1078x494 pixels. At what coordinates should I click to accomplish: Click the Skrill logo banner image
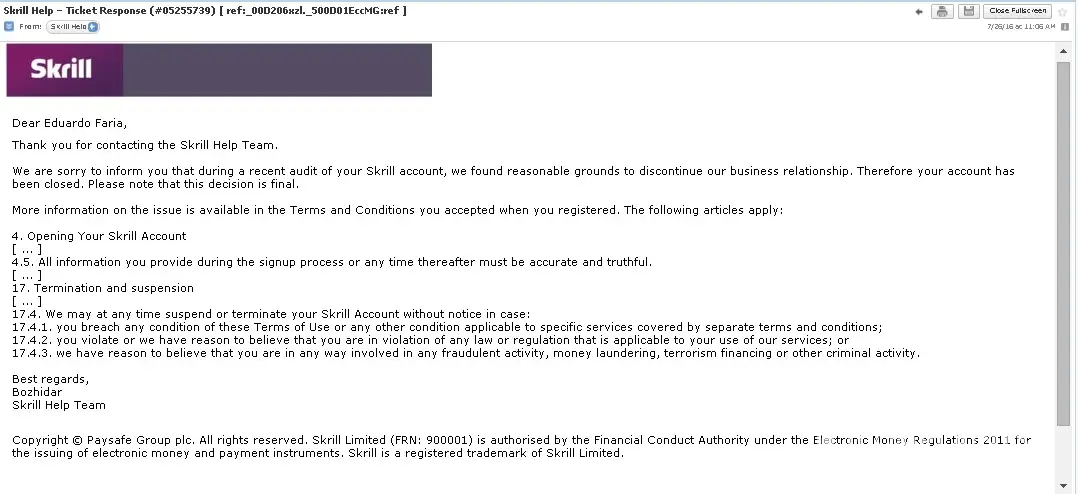point(219,70)
